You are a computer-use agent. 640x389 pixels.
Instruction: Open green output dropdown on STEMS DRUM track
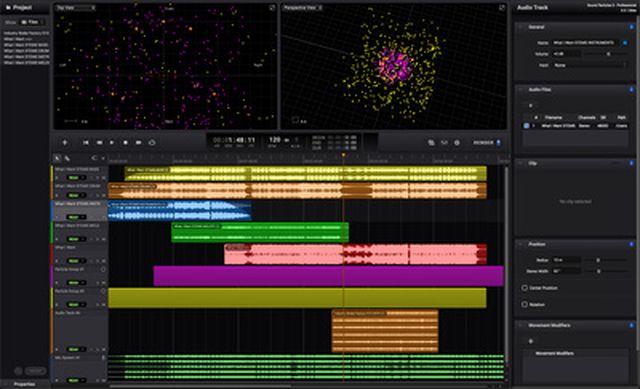(x=76, y=195)
